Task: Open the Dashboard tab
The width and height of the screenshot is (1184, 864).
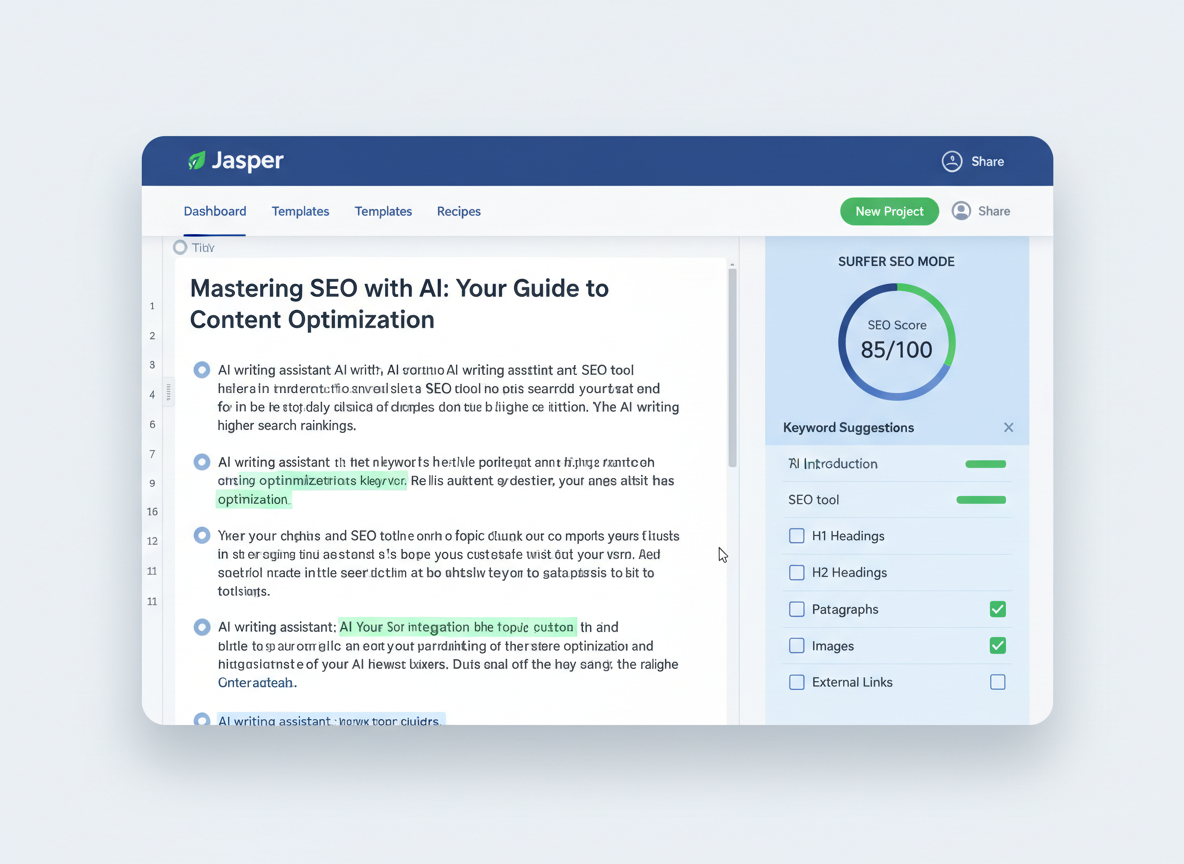Action: [214, 211]
